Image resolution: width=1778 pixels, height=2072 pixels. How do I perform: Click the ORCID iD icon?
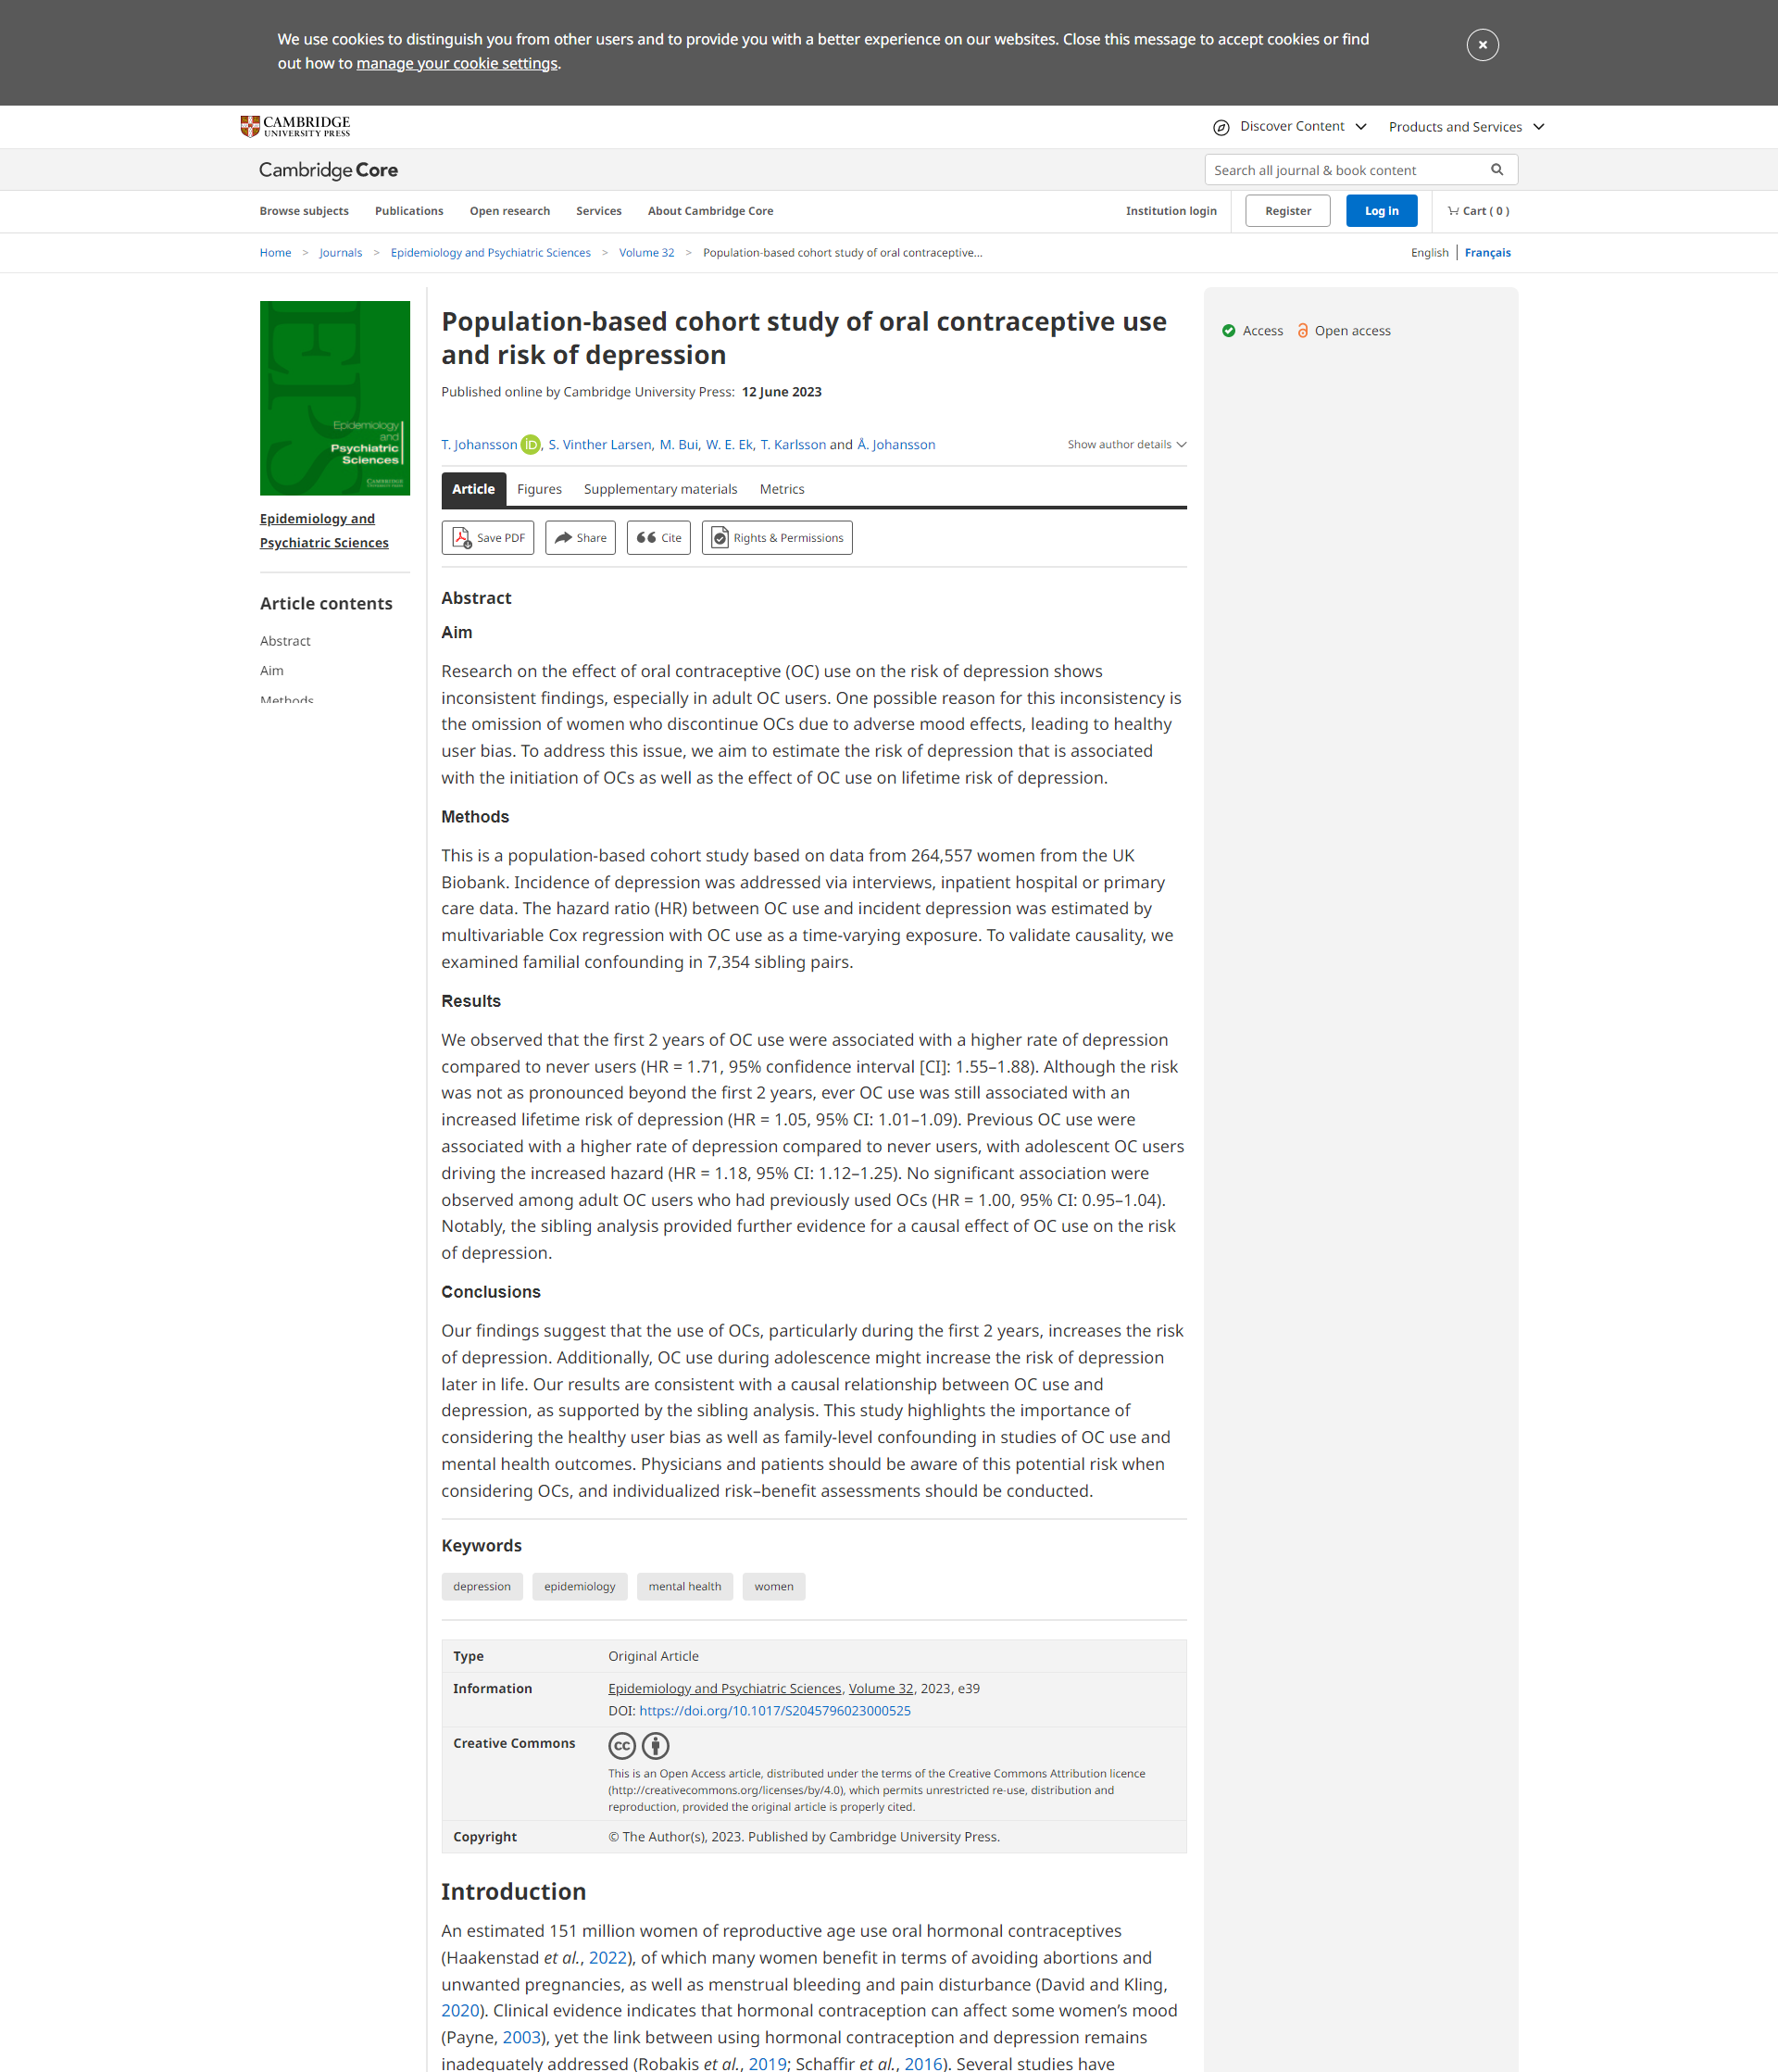(x=530, y=445)
